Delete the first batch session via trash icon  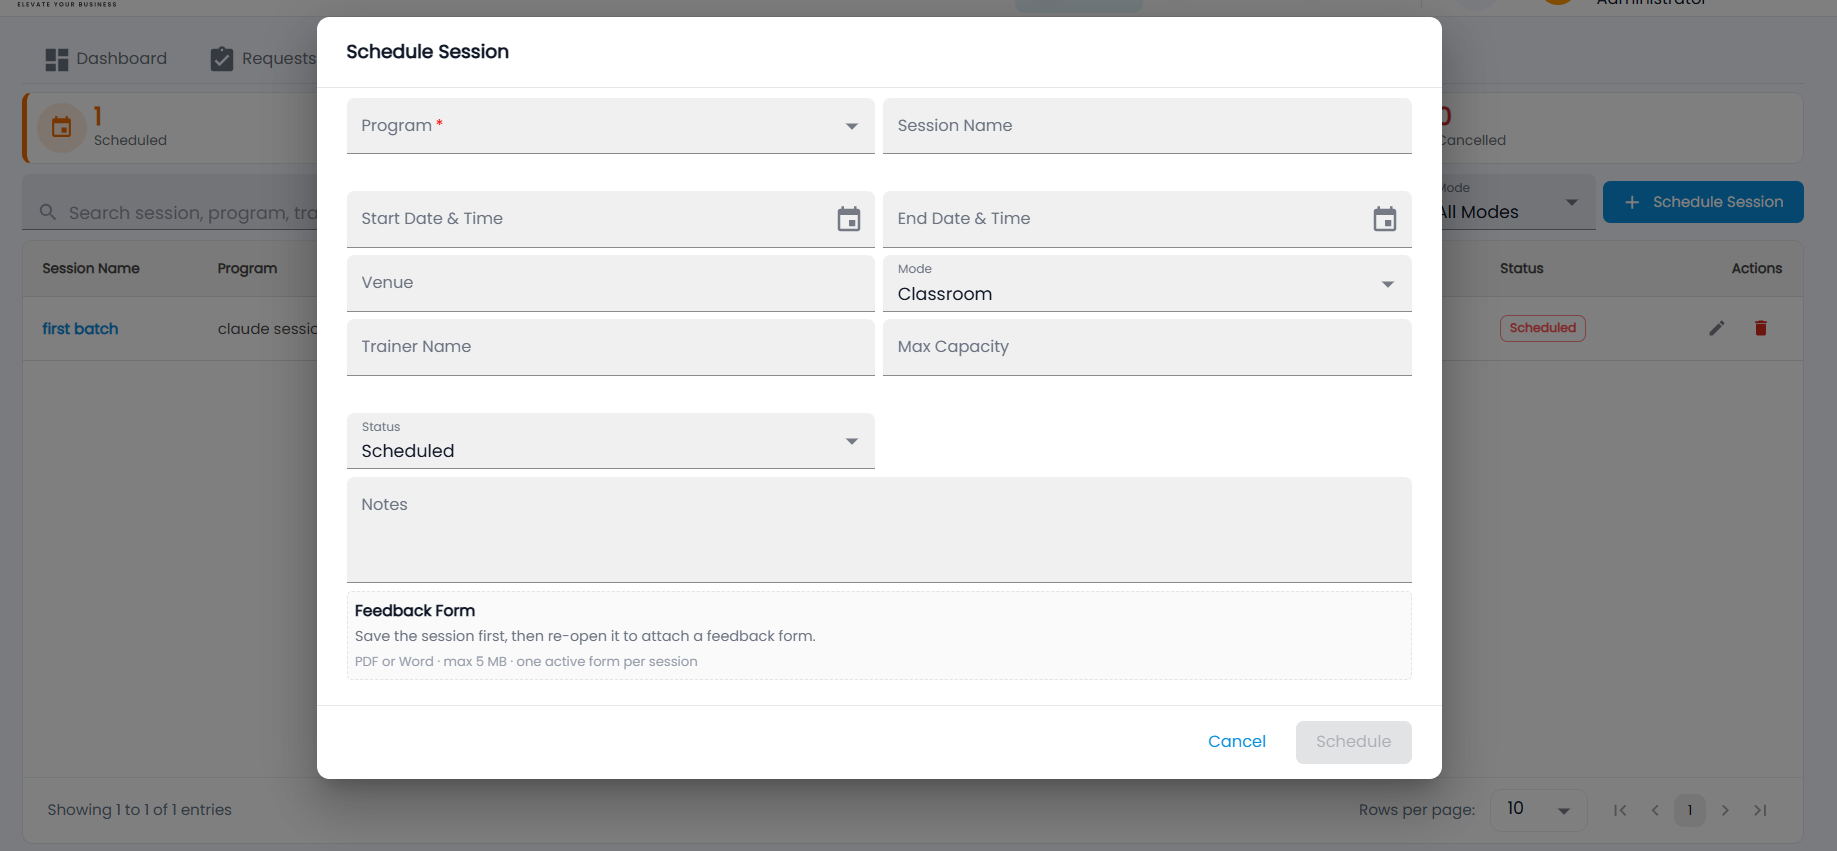coord(1761,328)
